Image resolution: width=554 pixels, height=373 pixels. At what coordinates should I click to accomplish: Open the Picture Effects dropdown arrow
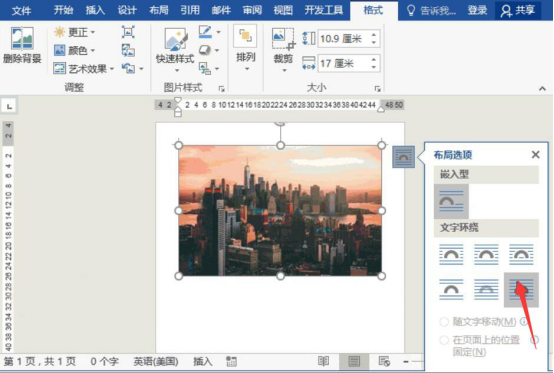pos(217,51)
